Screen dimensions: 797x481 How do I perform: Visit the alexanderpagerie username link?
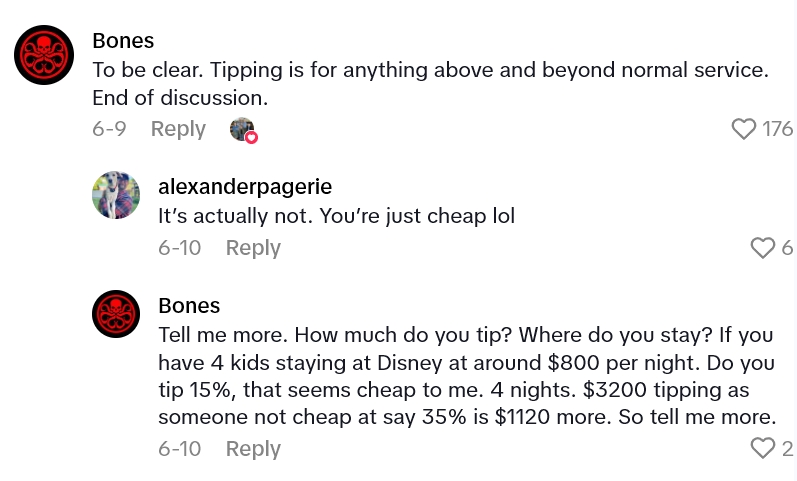[245, 187]
